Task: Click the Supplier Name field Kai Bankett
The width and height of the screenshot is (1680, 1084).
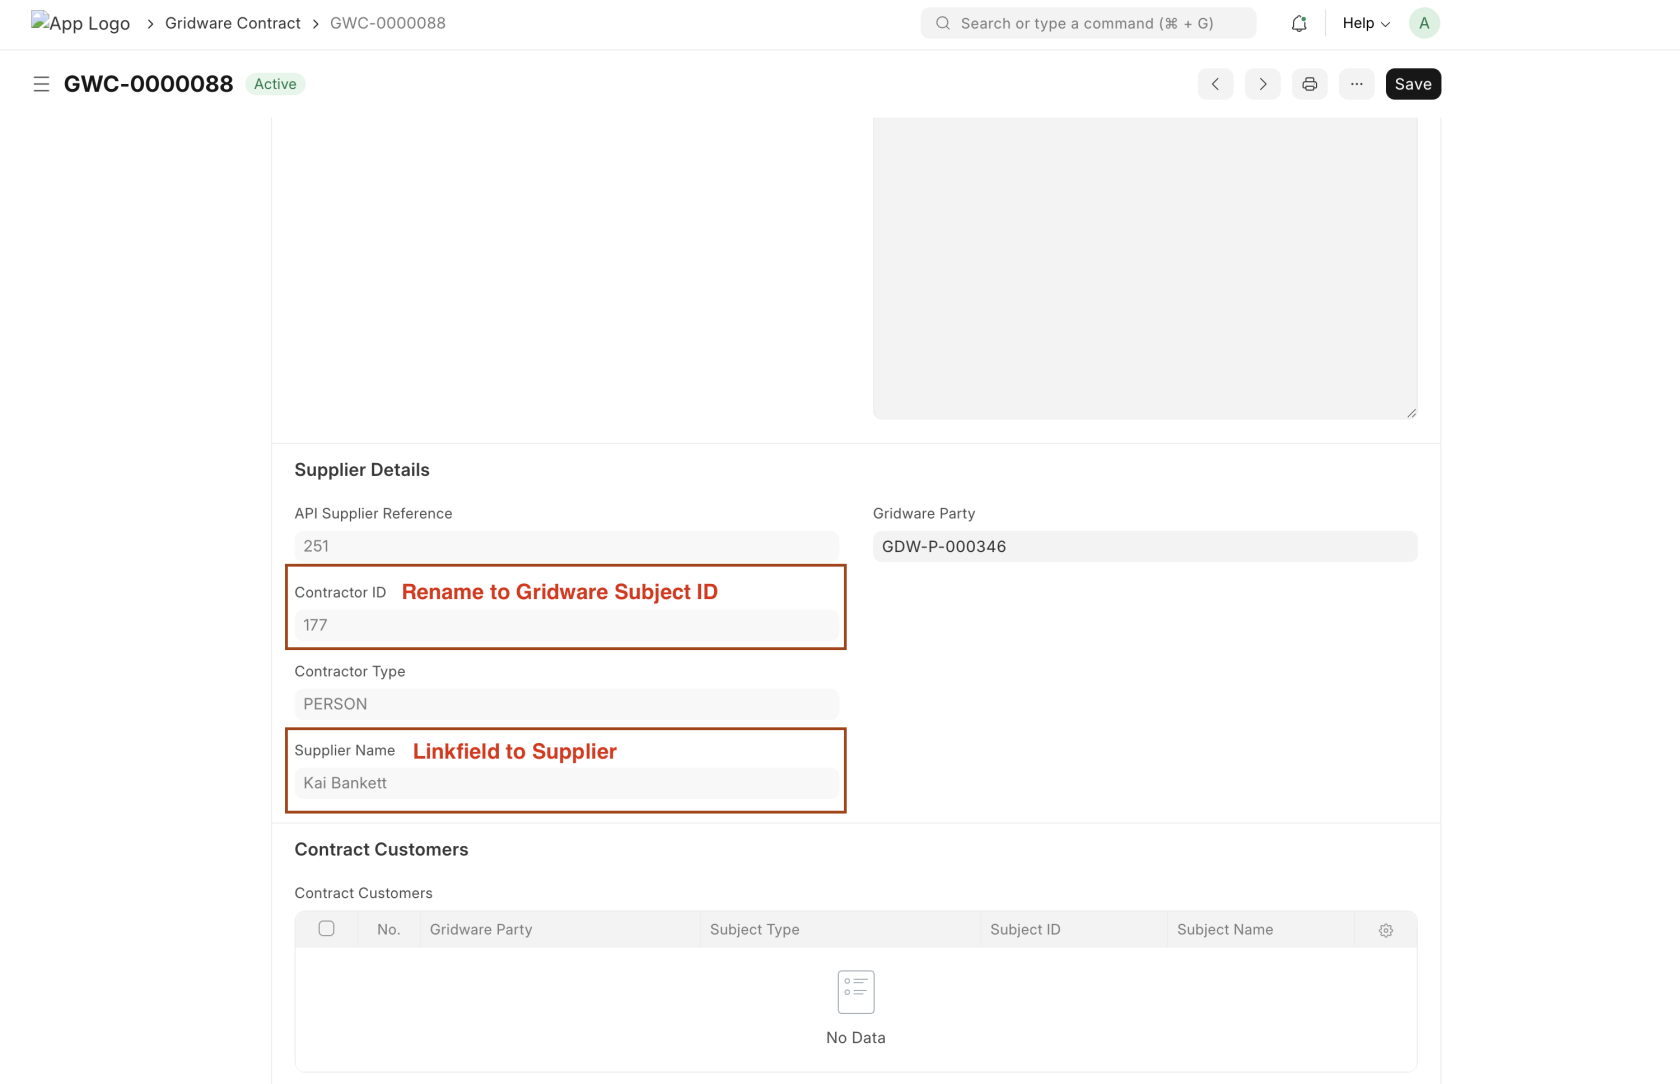Action: click(x=566, y=783)
